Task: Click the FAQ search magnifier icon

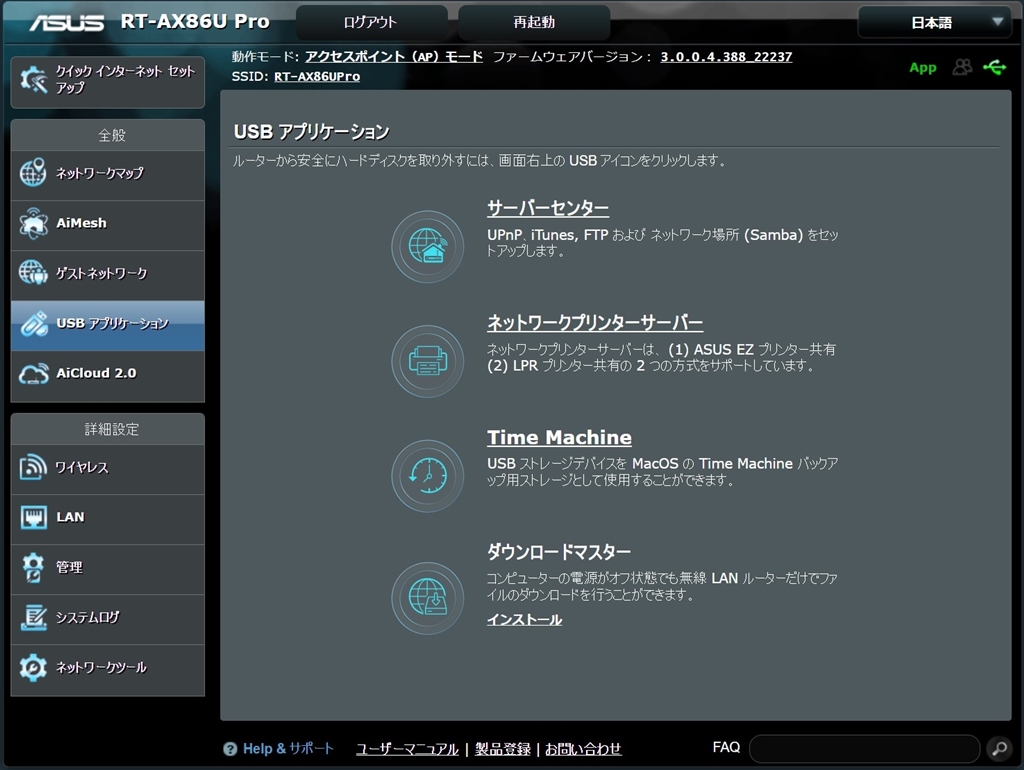Action: click(x=999, y=748)
